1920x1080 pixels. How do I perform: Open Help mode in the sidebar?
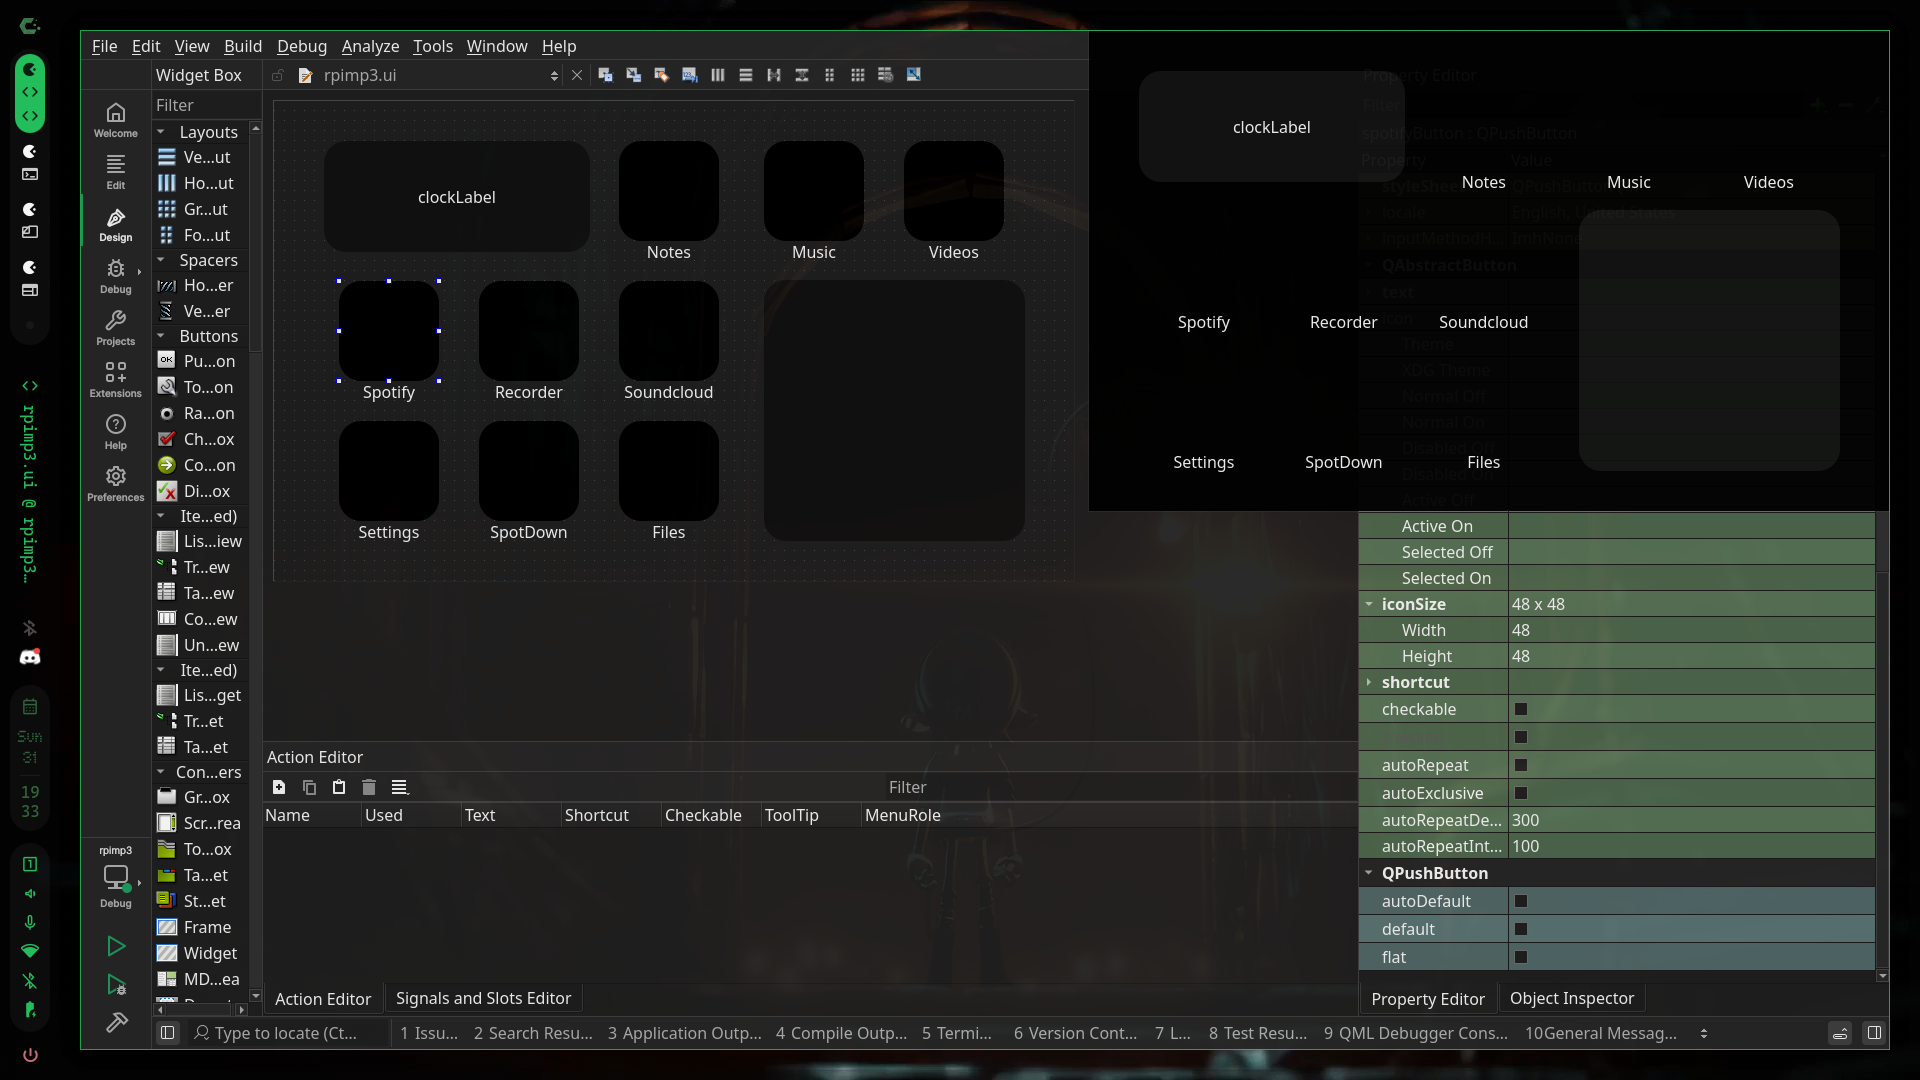pyautogui.click(x=116, y=432)
